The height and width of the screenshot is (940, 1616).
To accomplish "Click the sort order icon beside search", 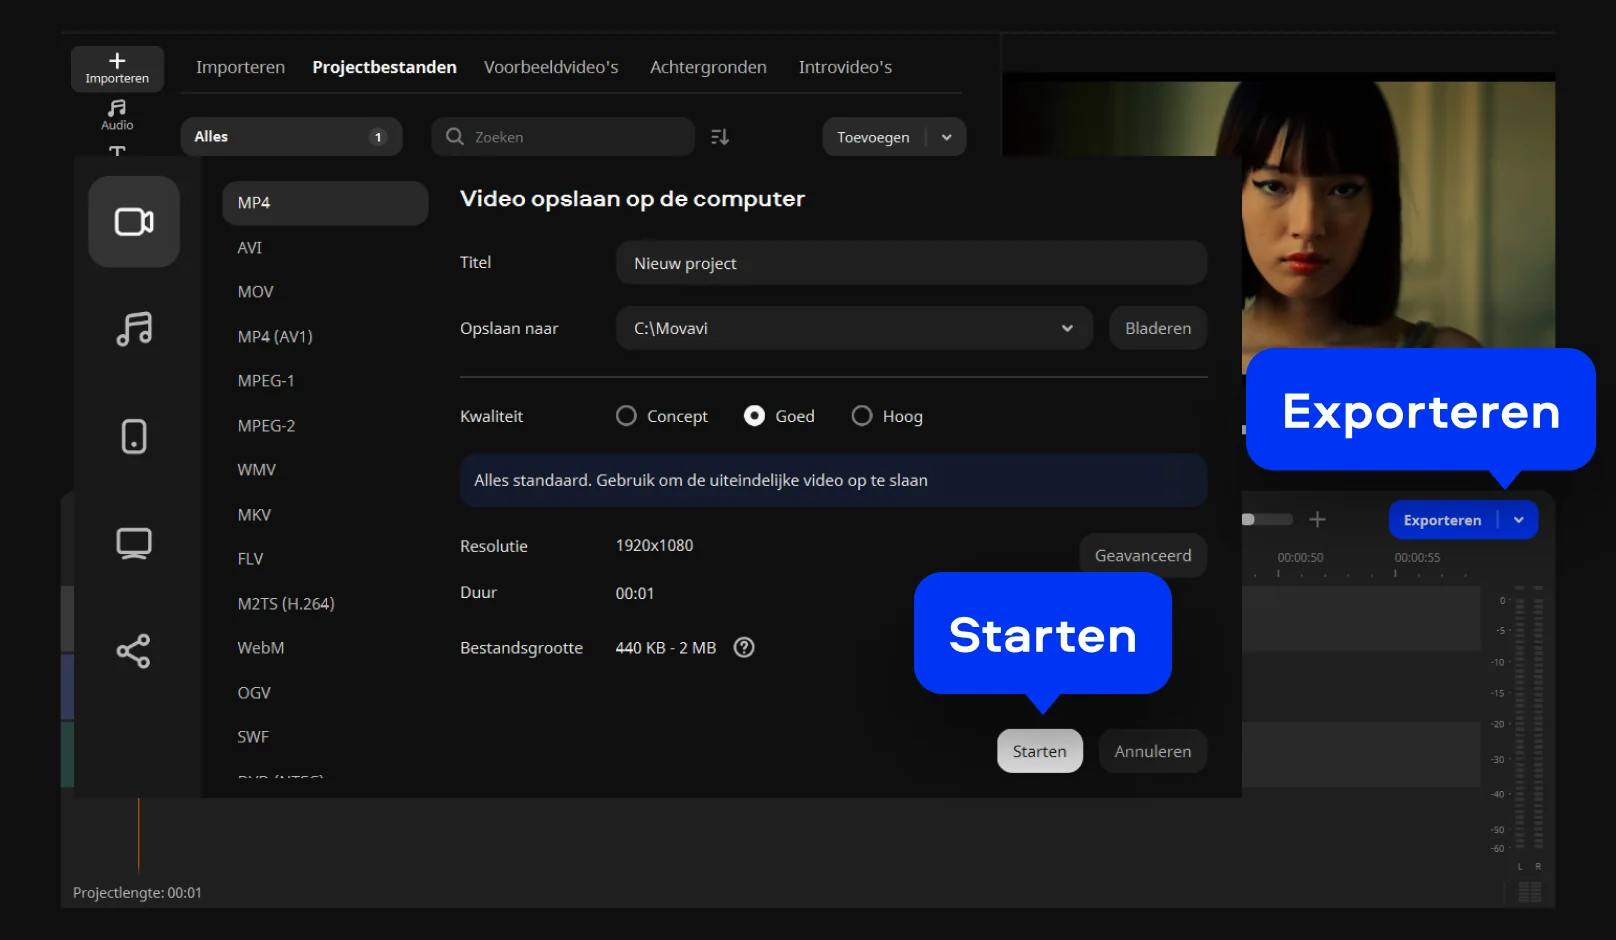I will coord(720,137).
